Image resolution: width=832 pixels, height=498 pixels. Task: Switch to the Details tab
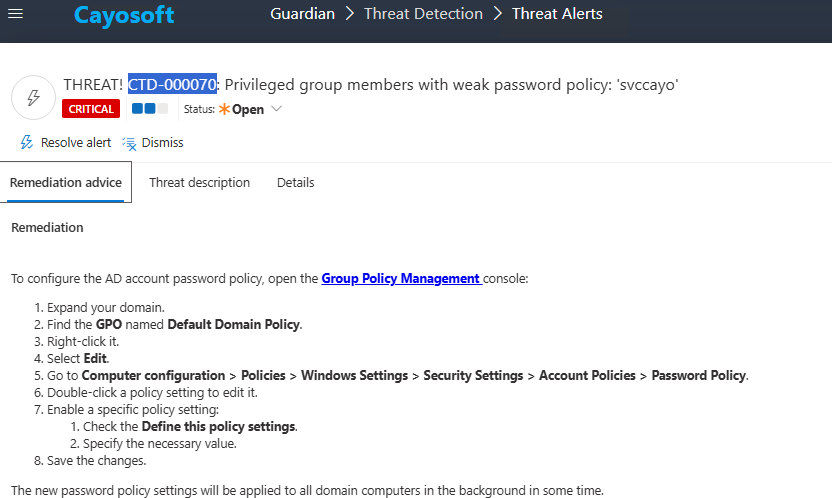pos(295,183)
